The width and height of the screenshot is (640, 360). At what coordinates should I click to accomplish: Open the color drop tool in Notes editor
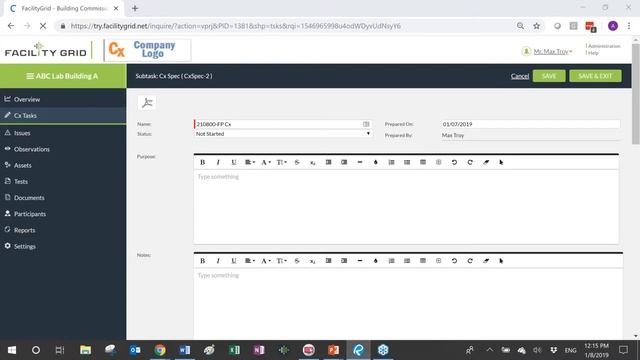pyautogui.click(x=376, y=261)
